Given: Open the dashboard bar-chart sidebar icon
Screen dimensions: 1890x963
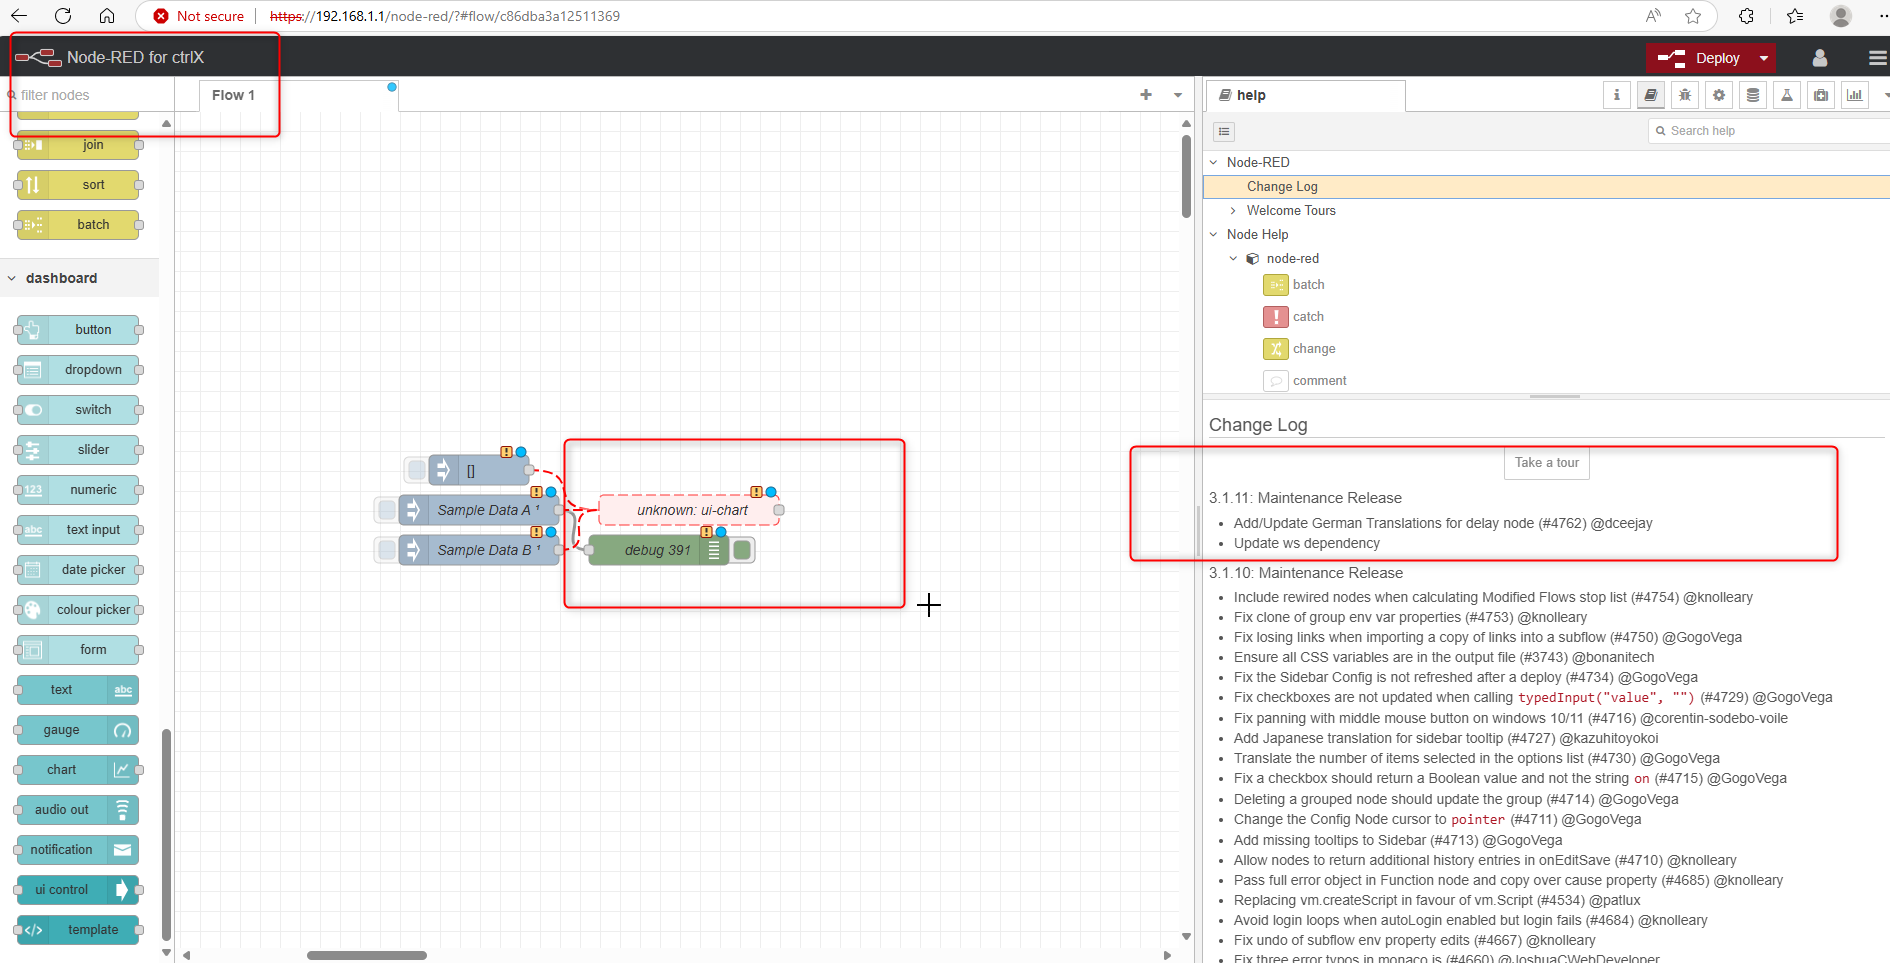Looking at the screenshot, I should [x=1855, y=95].
